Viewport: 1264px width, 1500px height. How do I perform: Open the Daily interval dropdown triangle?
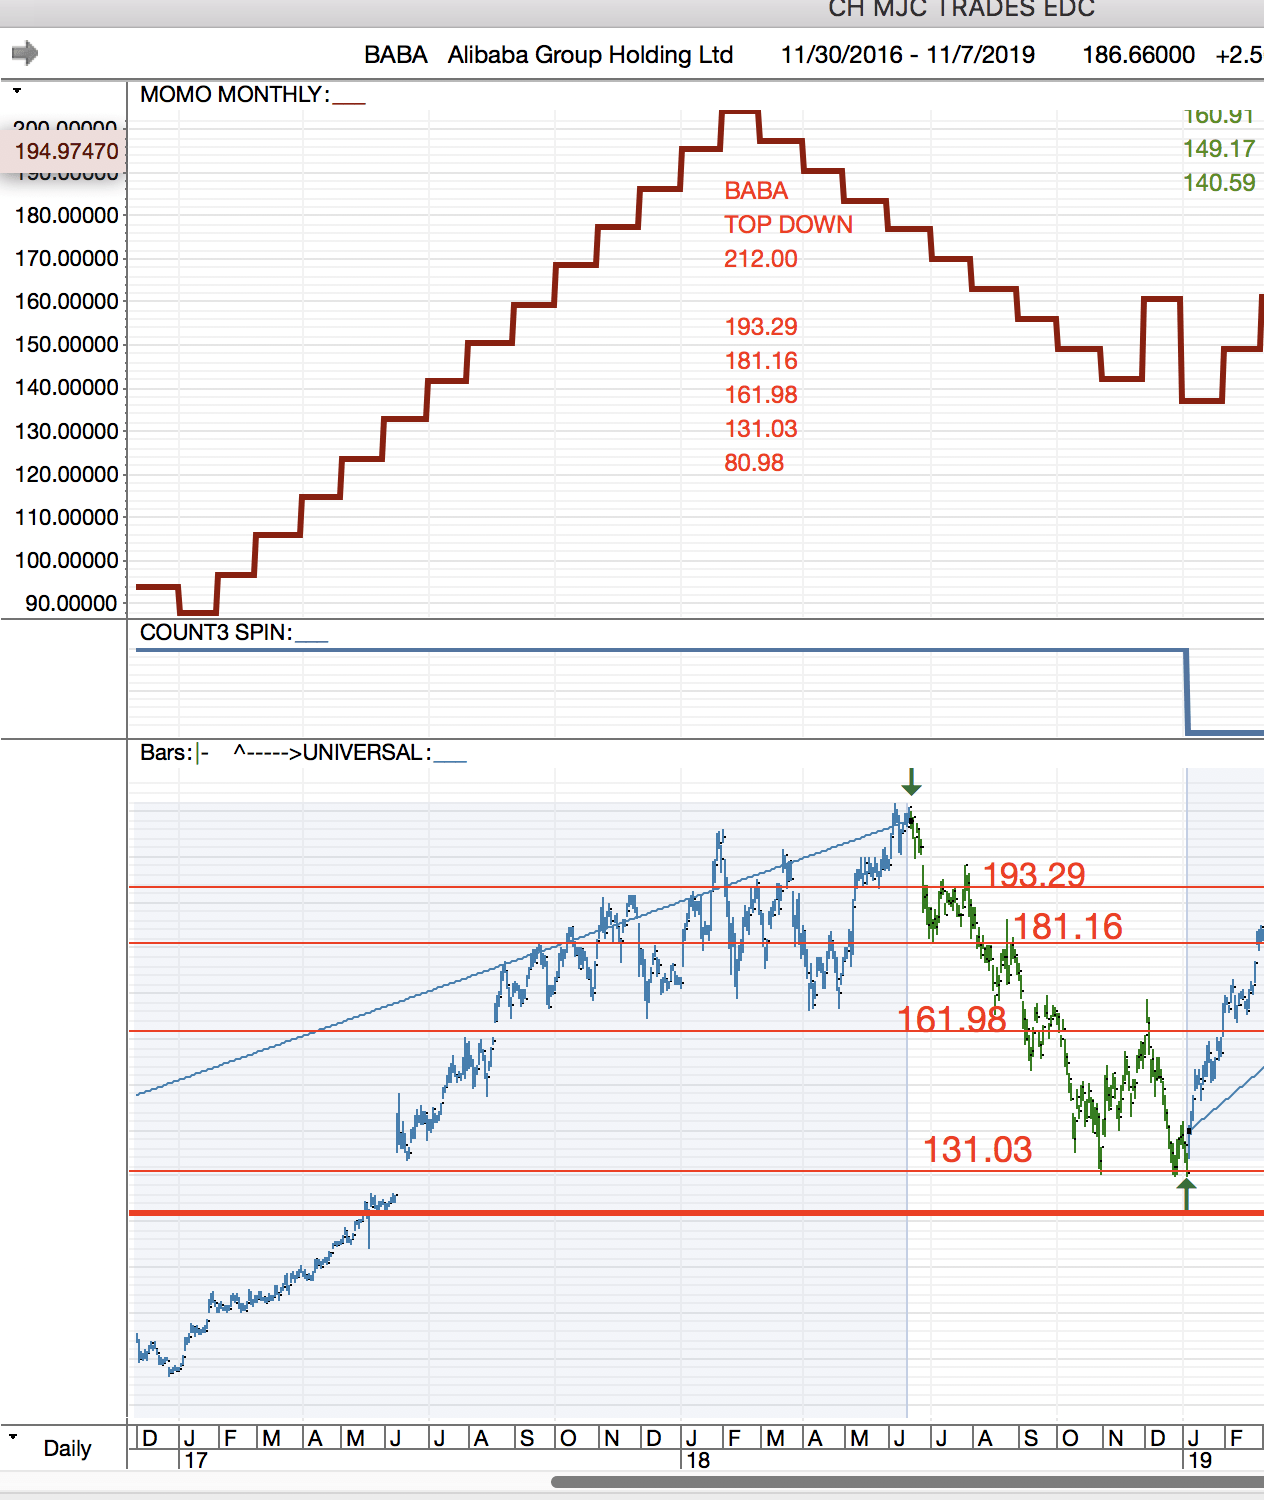click(x=13, y=1436)
